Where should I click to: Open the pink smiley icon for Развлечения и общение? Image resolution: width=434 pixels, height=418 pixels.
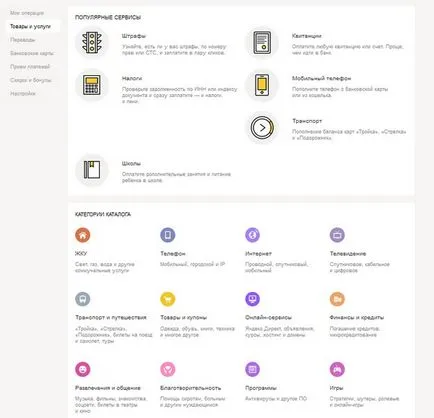pyautogui.click(x=83, y=369)
